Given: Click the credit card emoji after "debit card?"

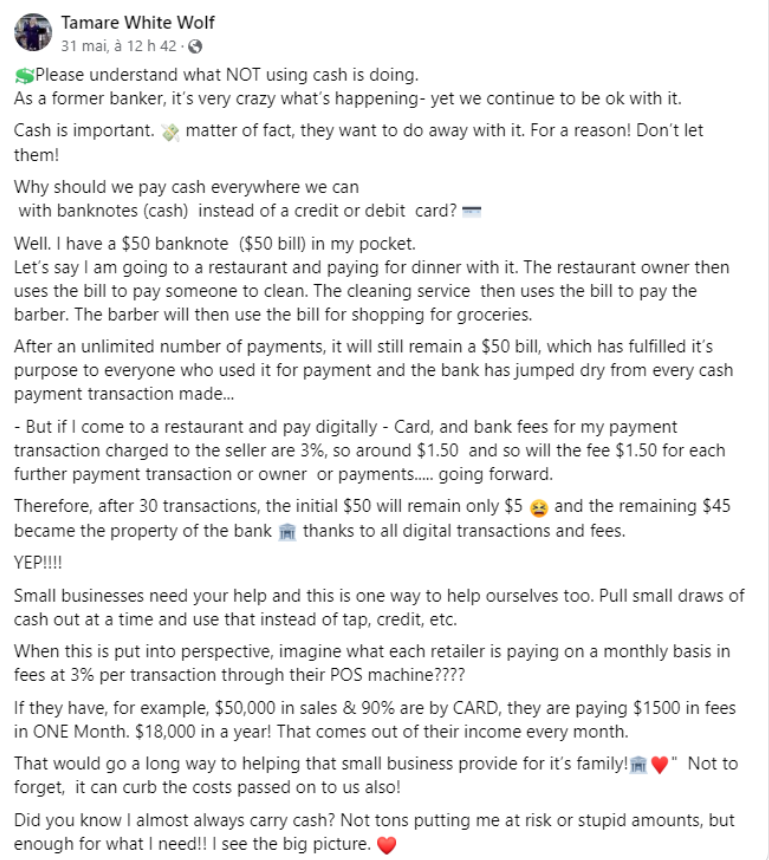Looking at the screenshot, I should [x=473, y=210].
